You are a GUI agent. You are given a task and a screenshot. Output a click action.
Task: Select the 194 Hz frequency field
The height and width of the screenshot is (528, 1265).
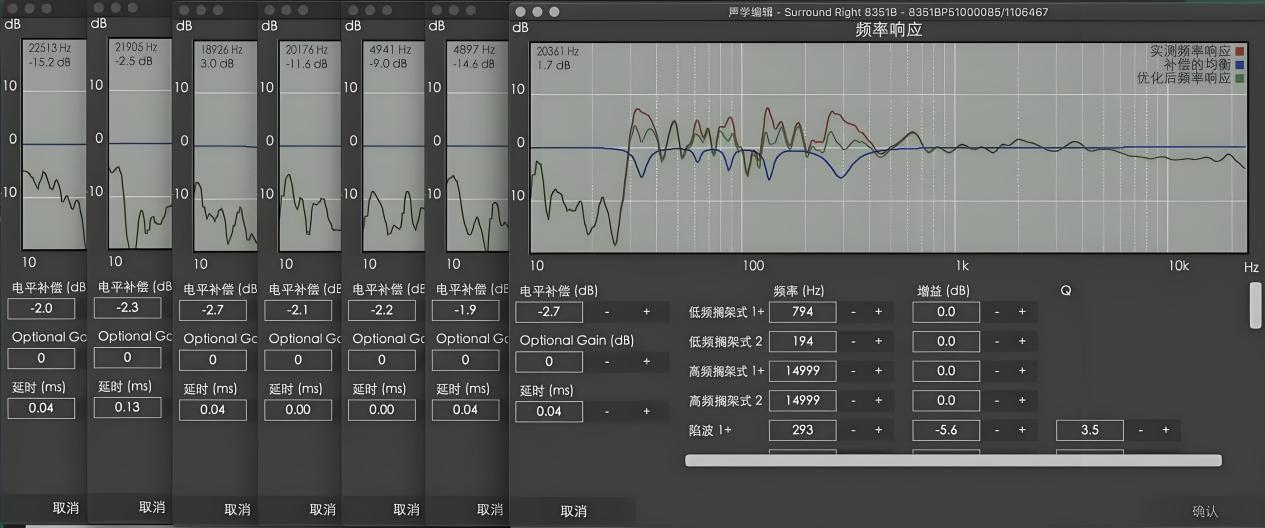pyautogui.click(x=802, y=341)
